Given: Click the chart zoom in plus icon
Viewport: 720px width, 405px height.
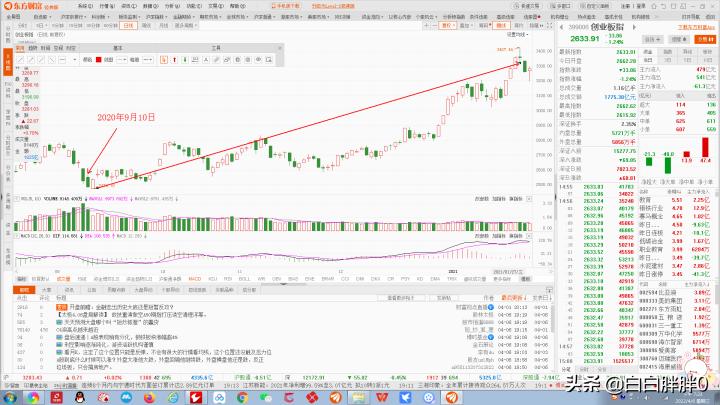Looking at the screenshot, I should click(x=427, y=26).
